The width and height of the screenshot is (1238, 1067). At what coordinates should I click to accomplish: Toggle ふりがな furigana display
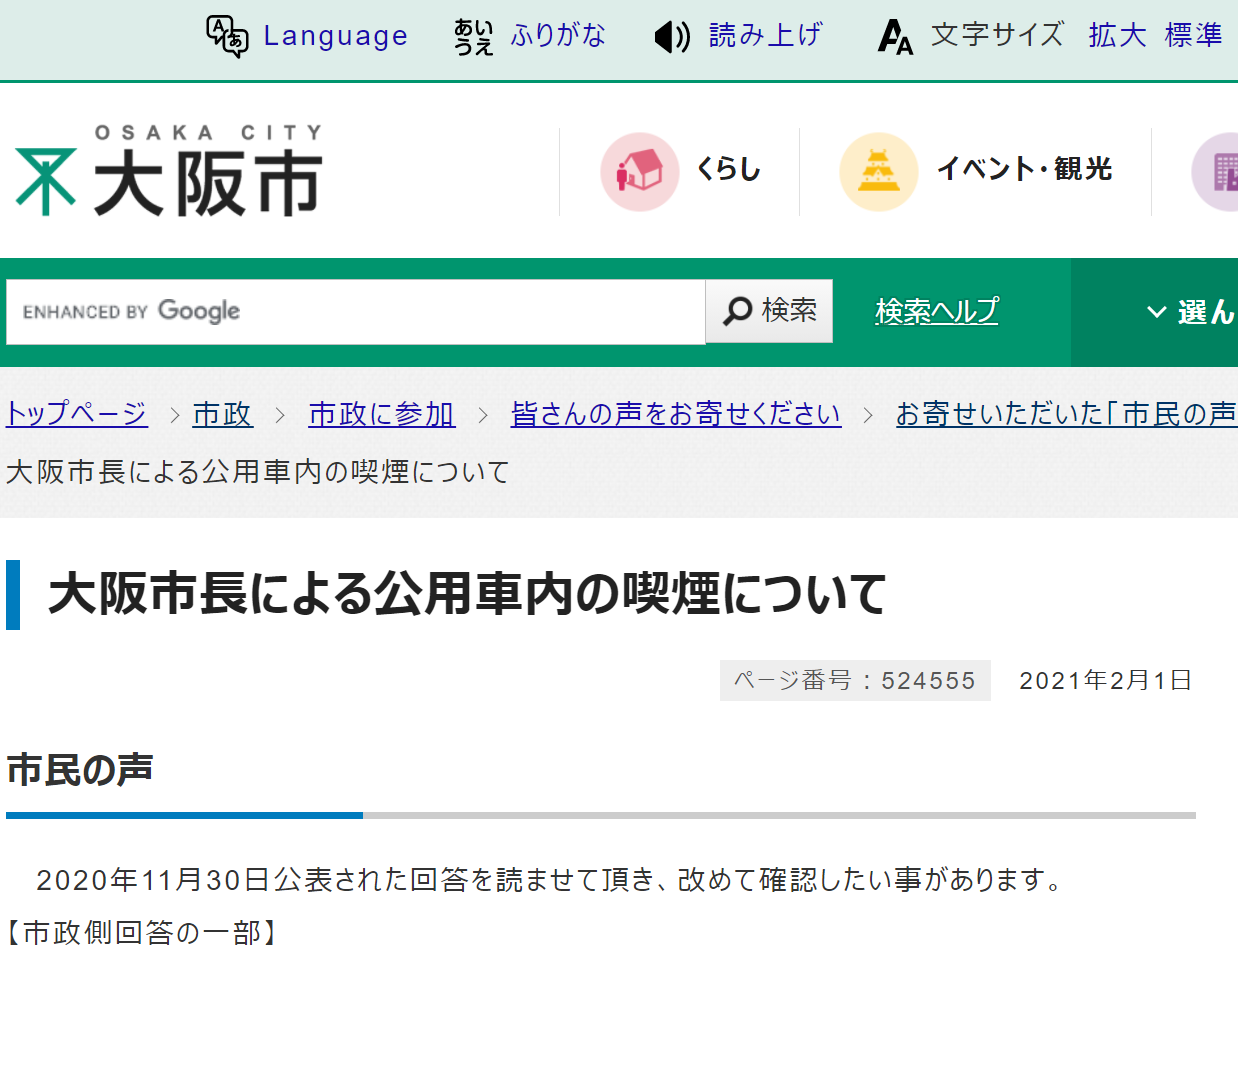pyautogui.click(x=558, y=36)
